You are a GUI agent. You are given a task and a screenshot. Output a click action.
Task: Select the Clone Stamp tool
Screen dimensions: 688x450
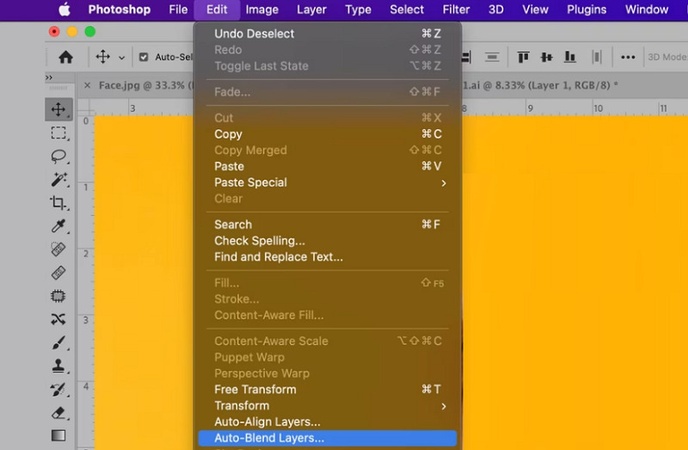[x=59, y=366]
